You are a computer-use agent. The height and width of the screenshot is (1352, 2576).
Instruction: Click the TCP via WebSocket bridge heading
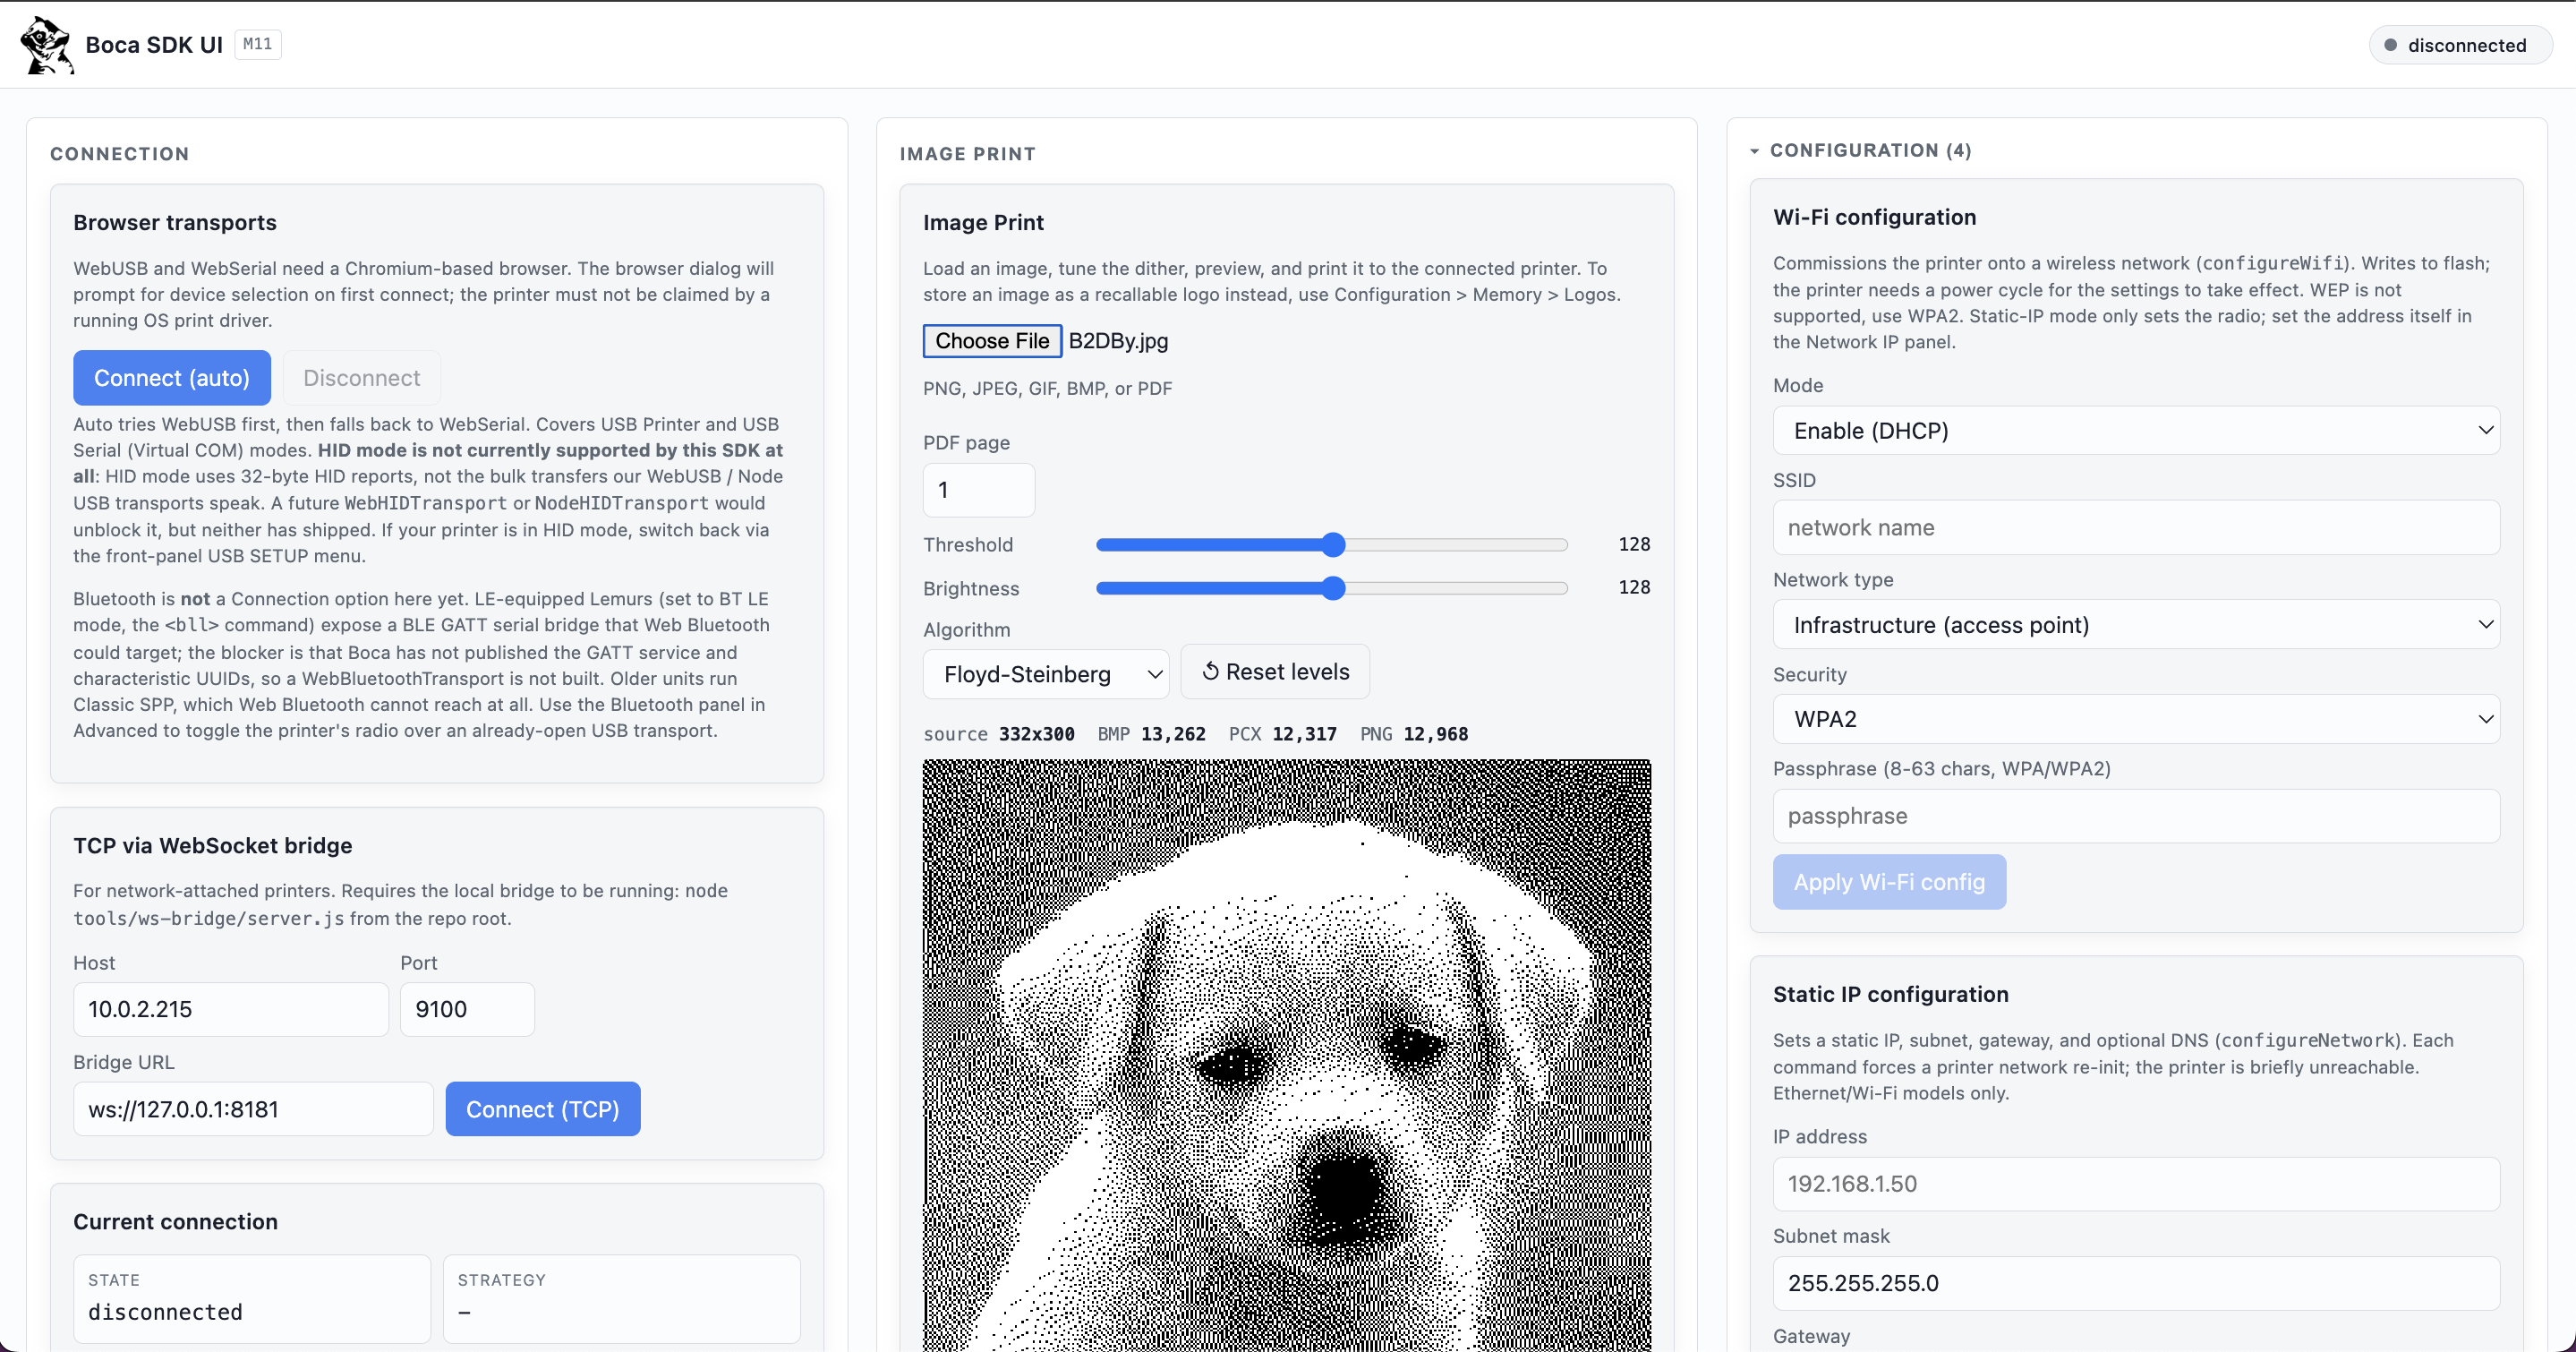[213, 845]
